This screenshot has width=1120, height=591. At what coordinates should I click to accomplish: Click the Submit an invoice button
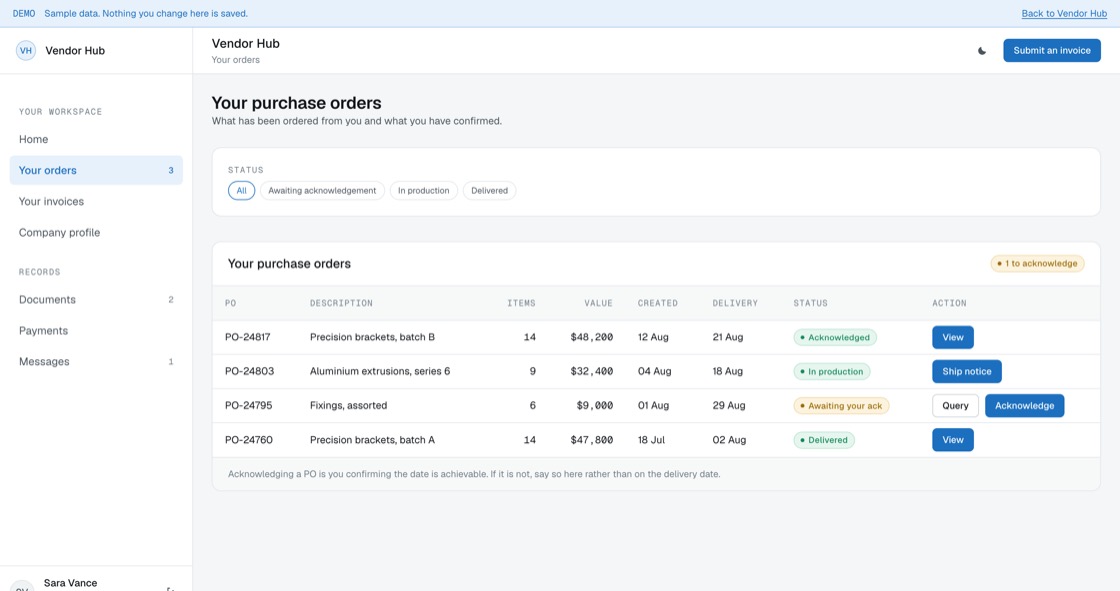pyautogui.click(x=1051, y=51)
